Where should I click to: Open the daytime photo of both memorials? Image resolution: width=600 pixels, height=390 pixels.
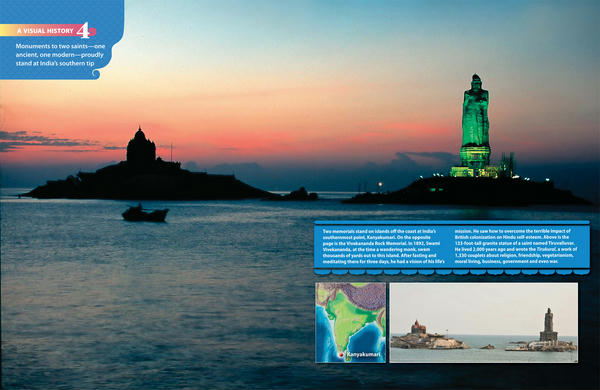coord(484,322)
